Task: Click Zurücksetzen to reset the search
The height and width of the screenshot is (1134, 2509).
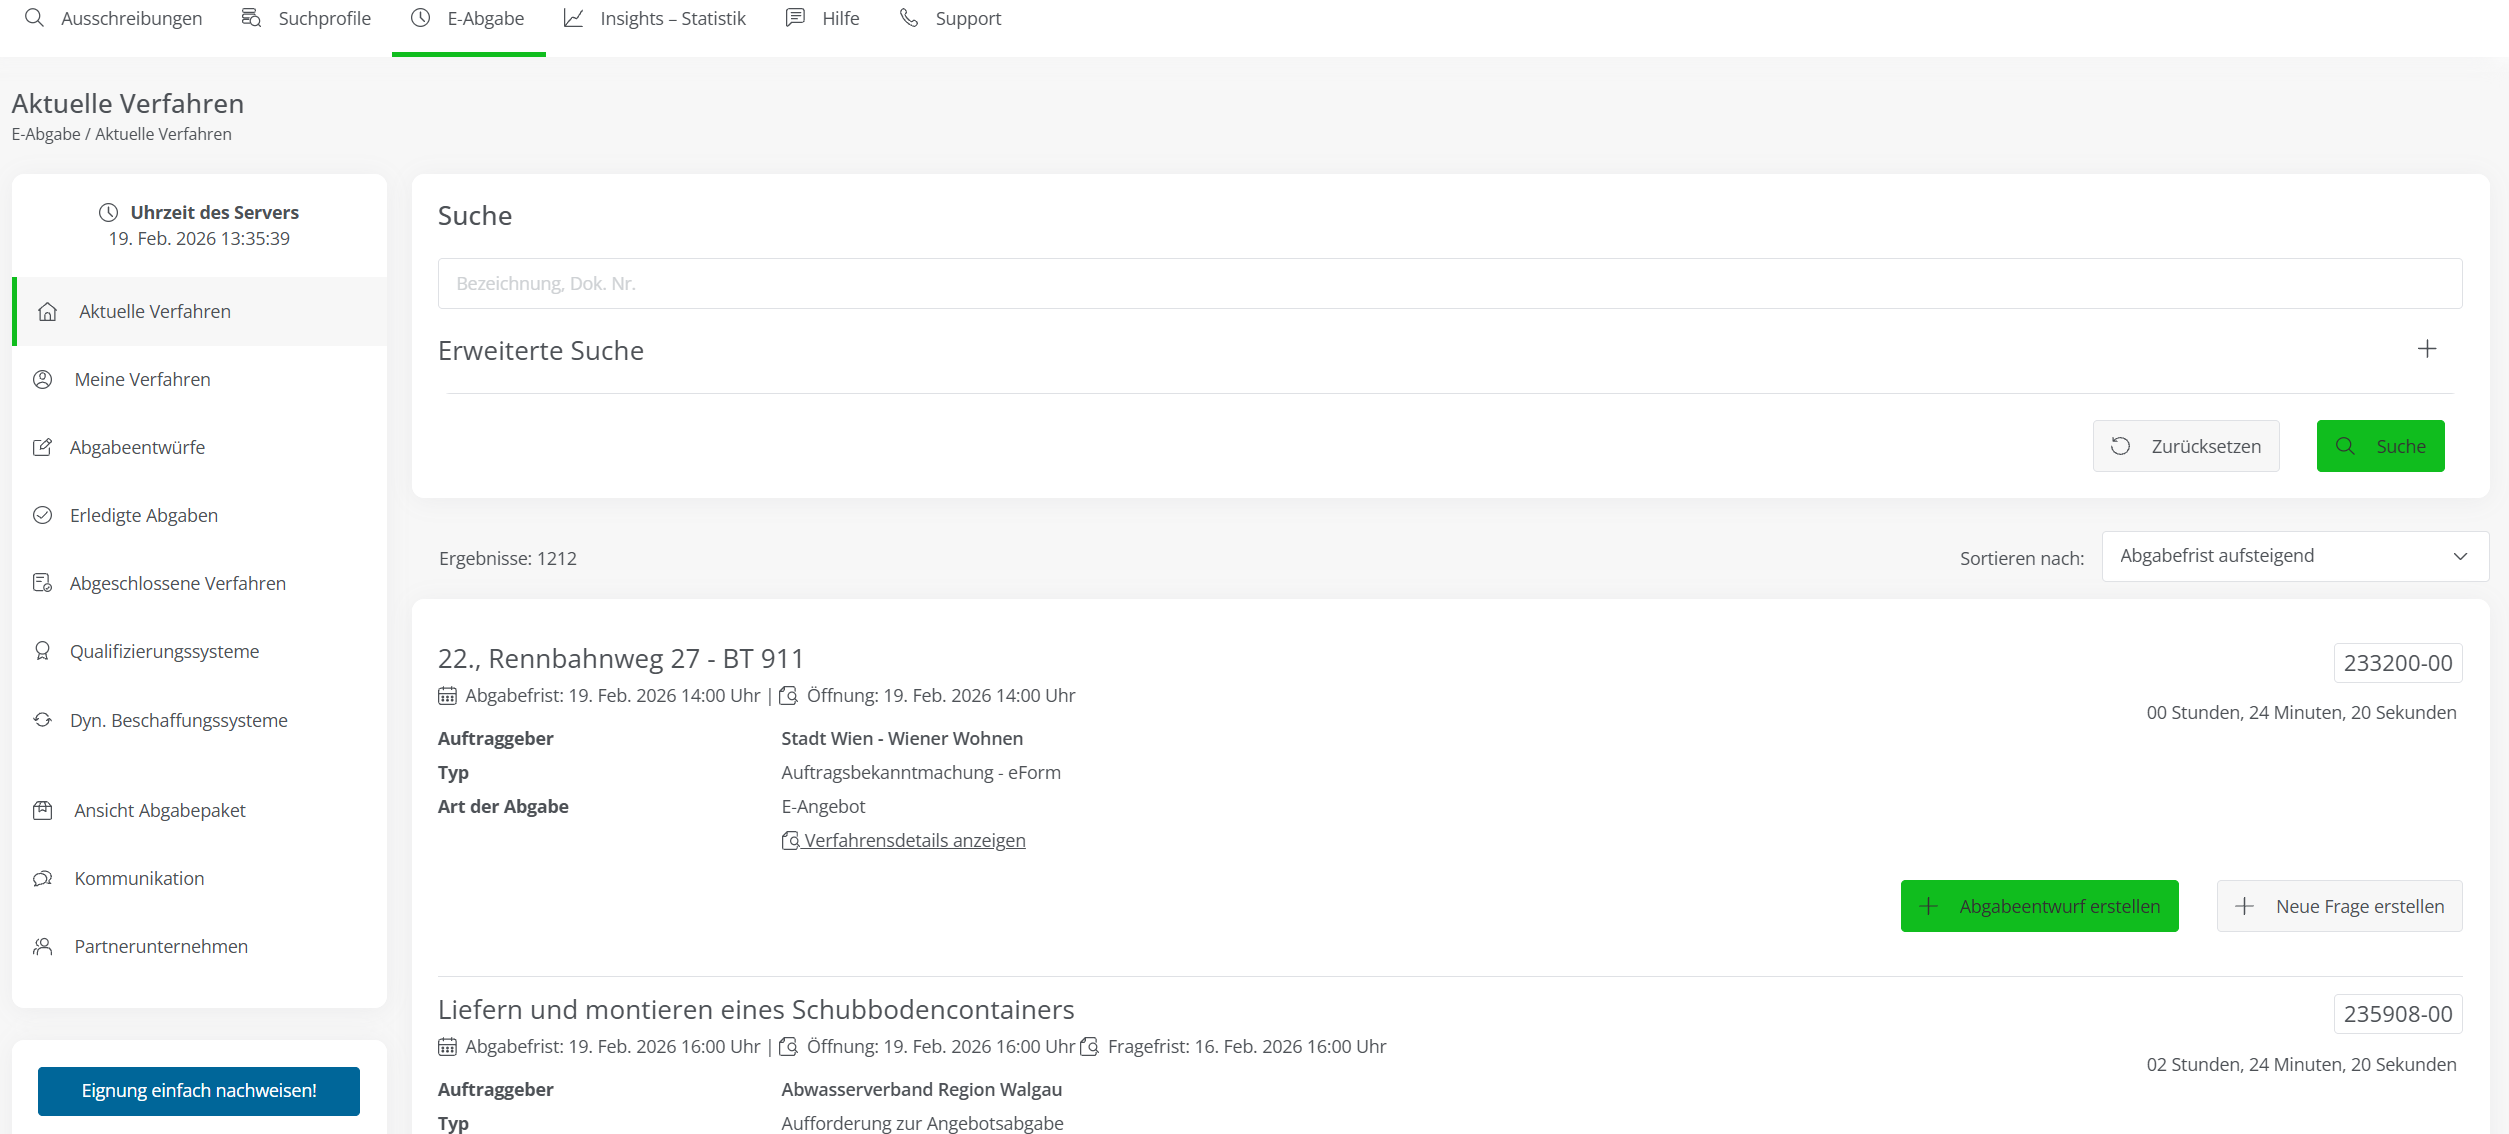Action: point(2186,446)
